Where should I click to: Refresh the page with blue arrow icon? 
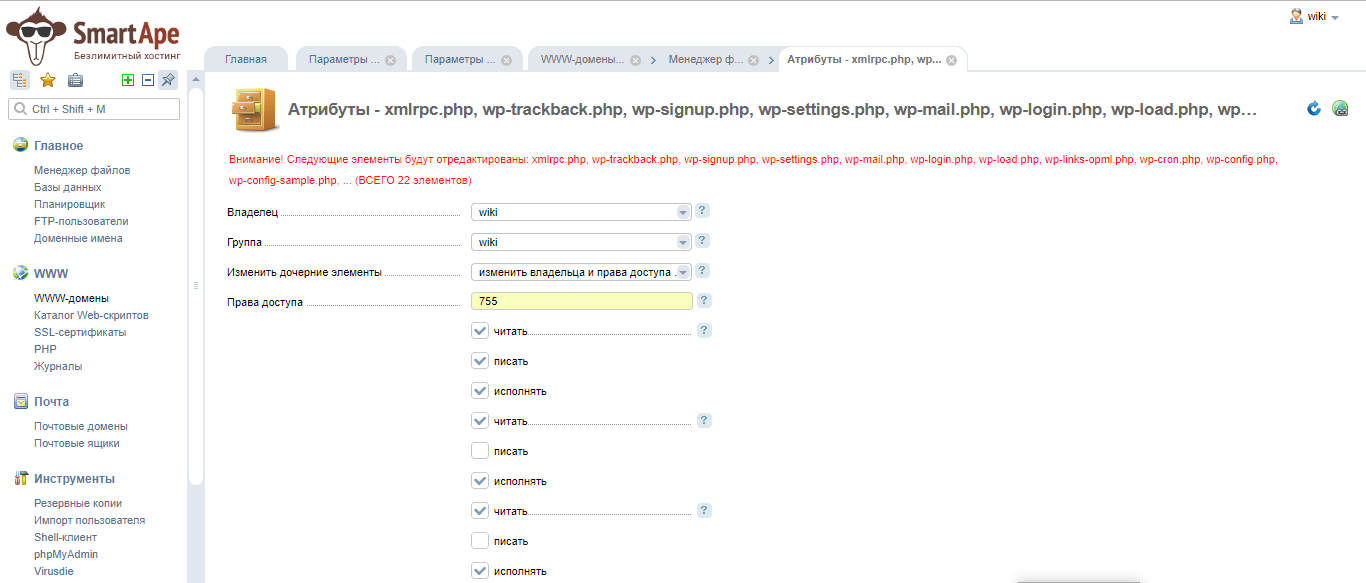[x=1314, y=108]
